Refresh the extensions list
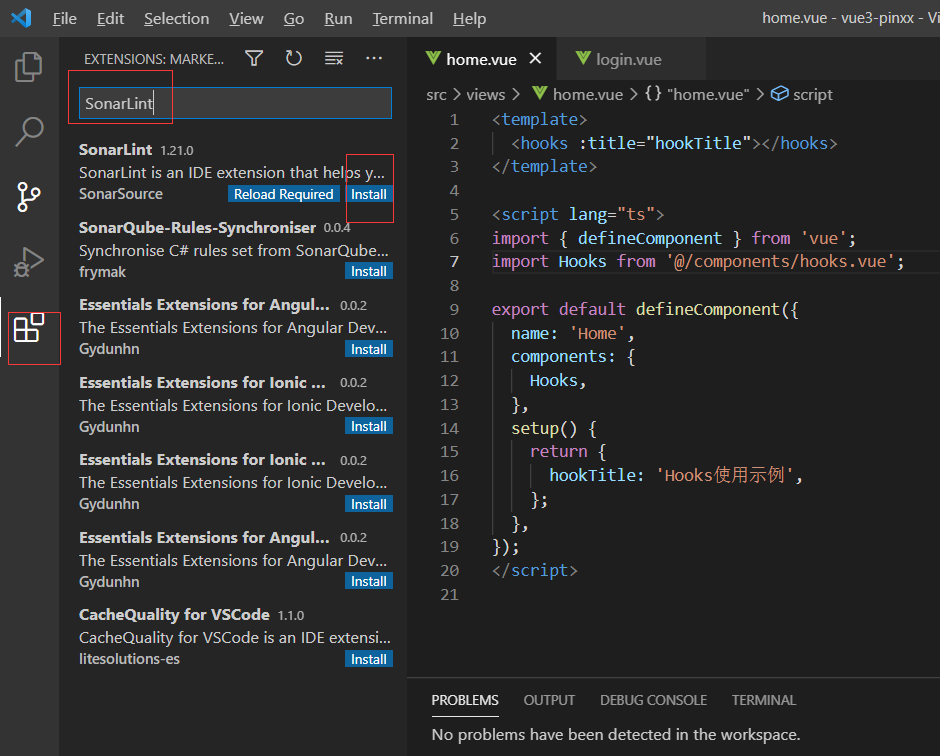The width and height of the screenshot is (940, 756). (294, 59)
